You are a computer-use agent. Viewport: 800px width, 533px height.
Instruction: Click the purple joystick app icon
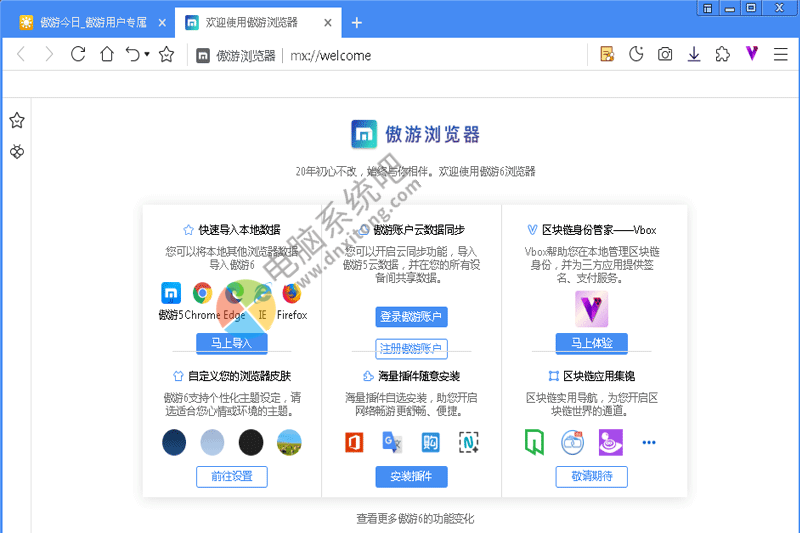611,442
